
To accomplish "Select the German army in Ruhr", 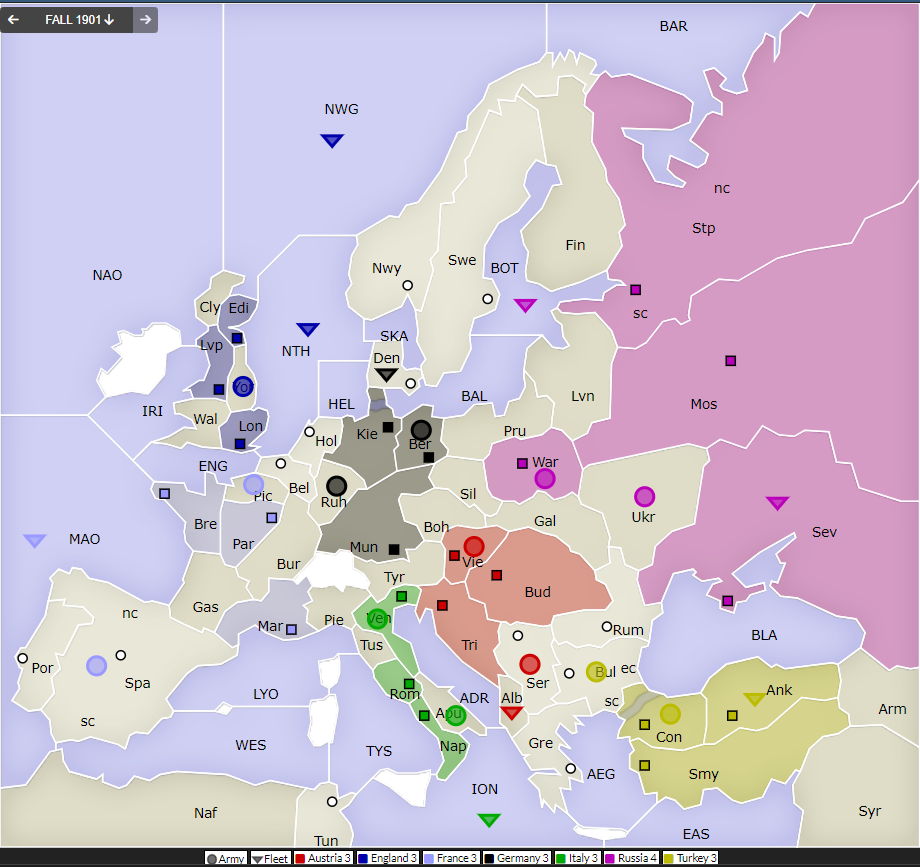I will 336,486.
